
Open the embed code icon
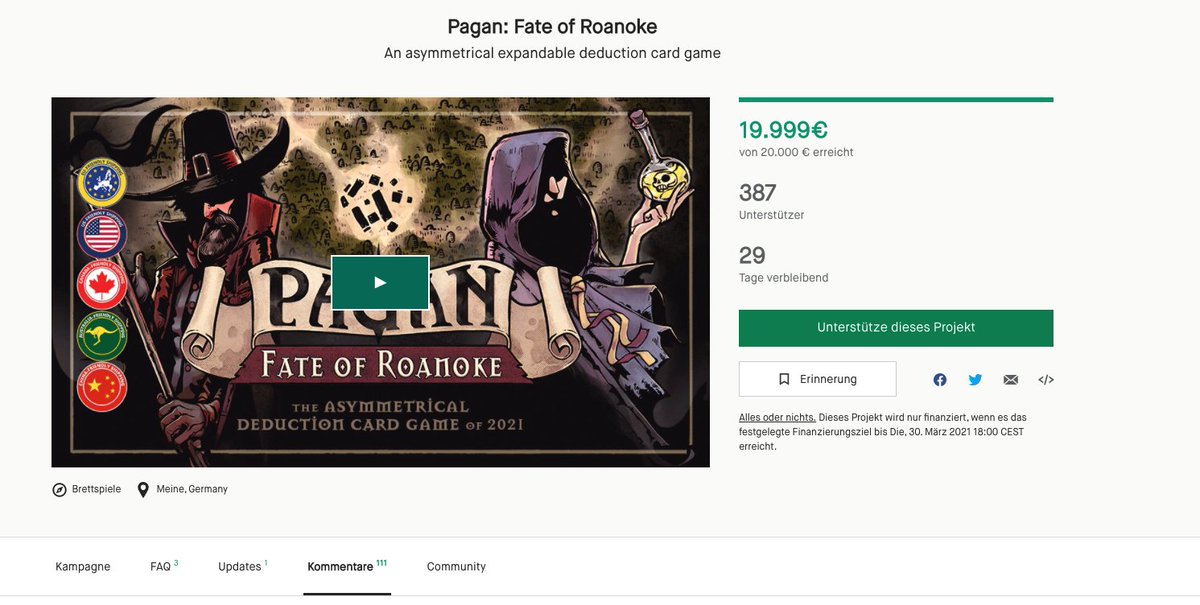1046,380
